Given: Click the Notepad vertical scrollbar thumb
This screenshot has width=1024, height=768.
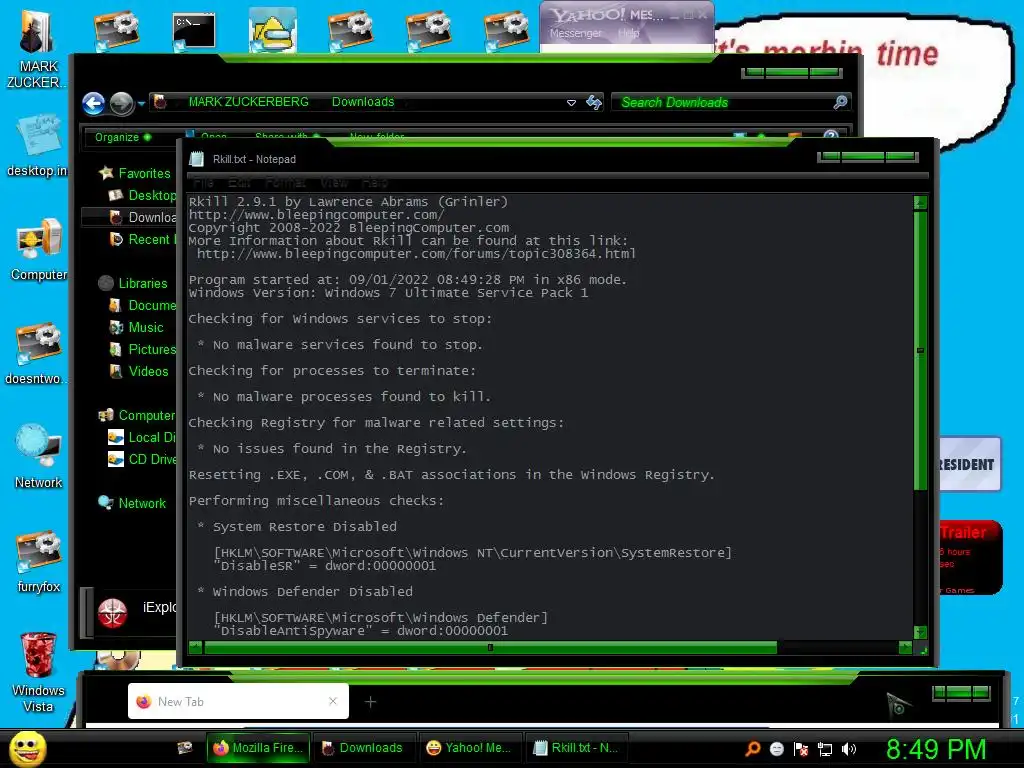Looking at the screenshot, I should point(920,351).
